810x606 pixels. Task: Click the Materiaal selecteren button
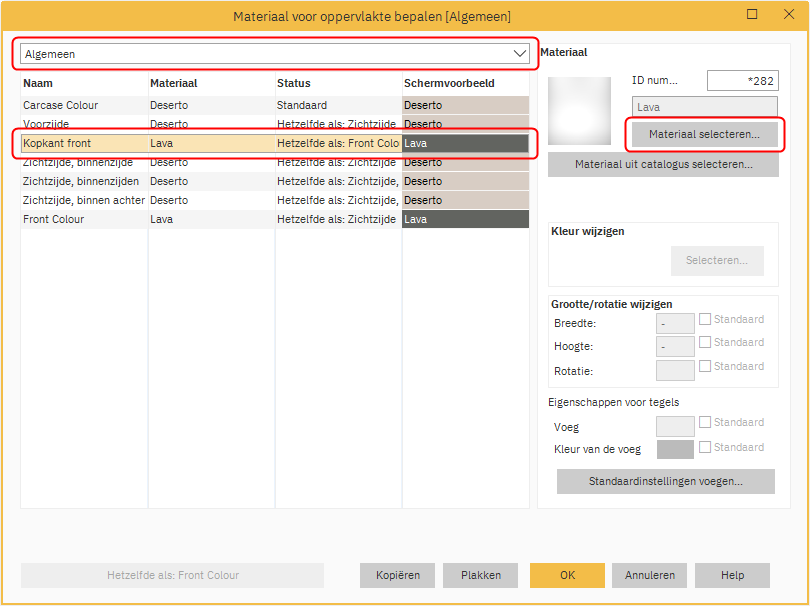pos(703,134)
